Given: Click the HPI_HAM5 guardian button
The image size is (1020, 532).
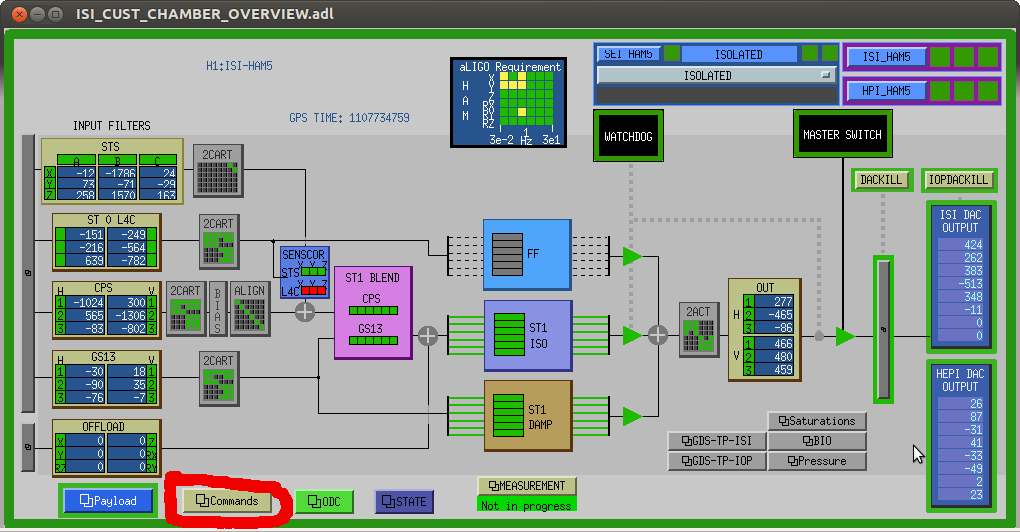Looking at the screenshot, I should [886, 91].
